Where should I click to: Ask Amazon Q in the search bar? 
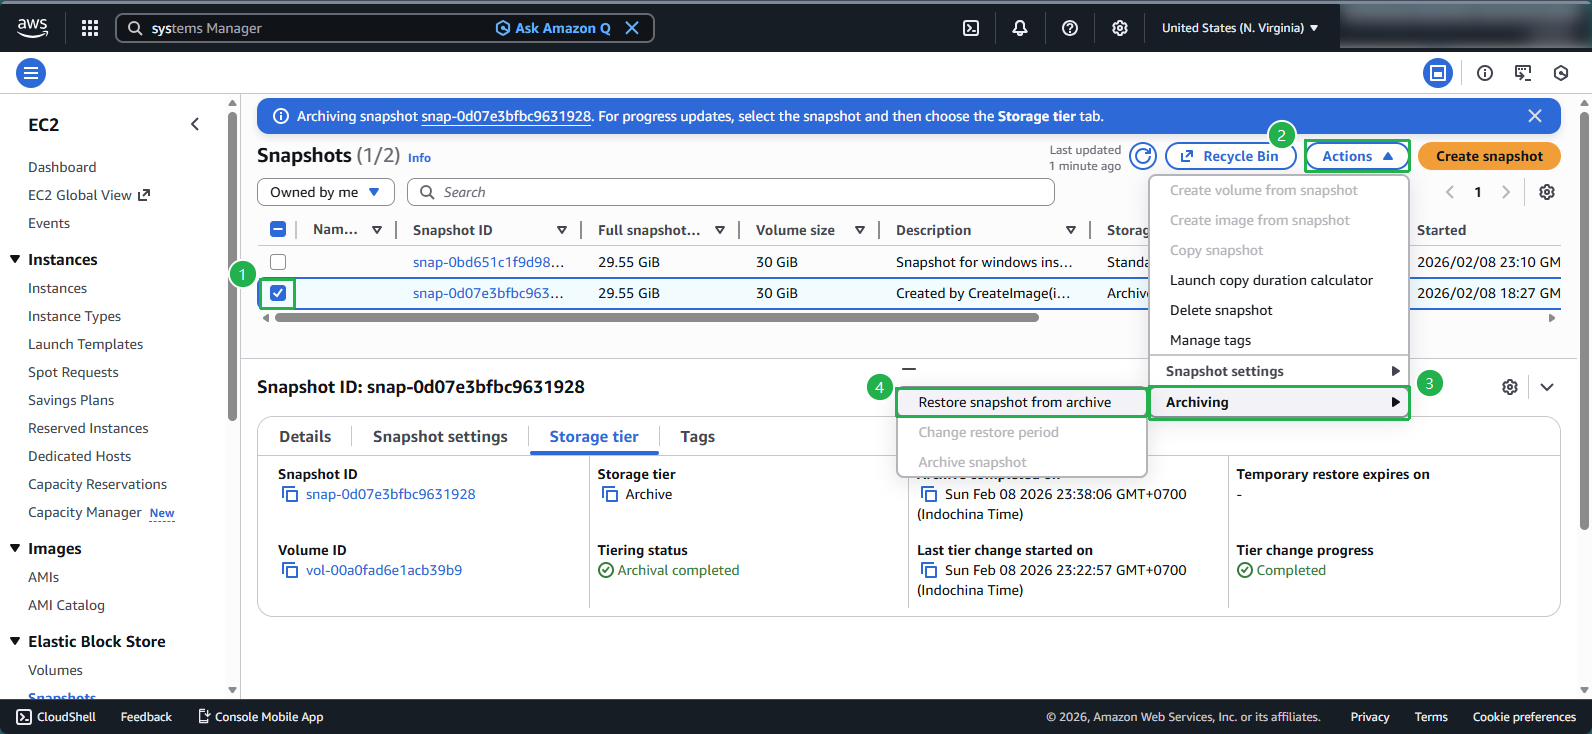pyautogui.click(x=553, y=28)
